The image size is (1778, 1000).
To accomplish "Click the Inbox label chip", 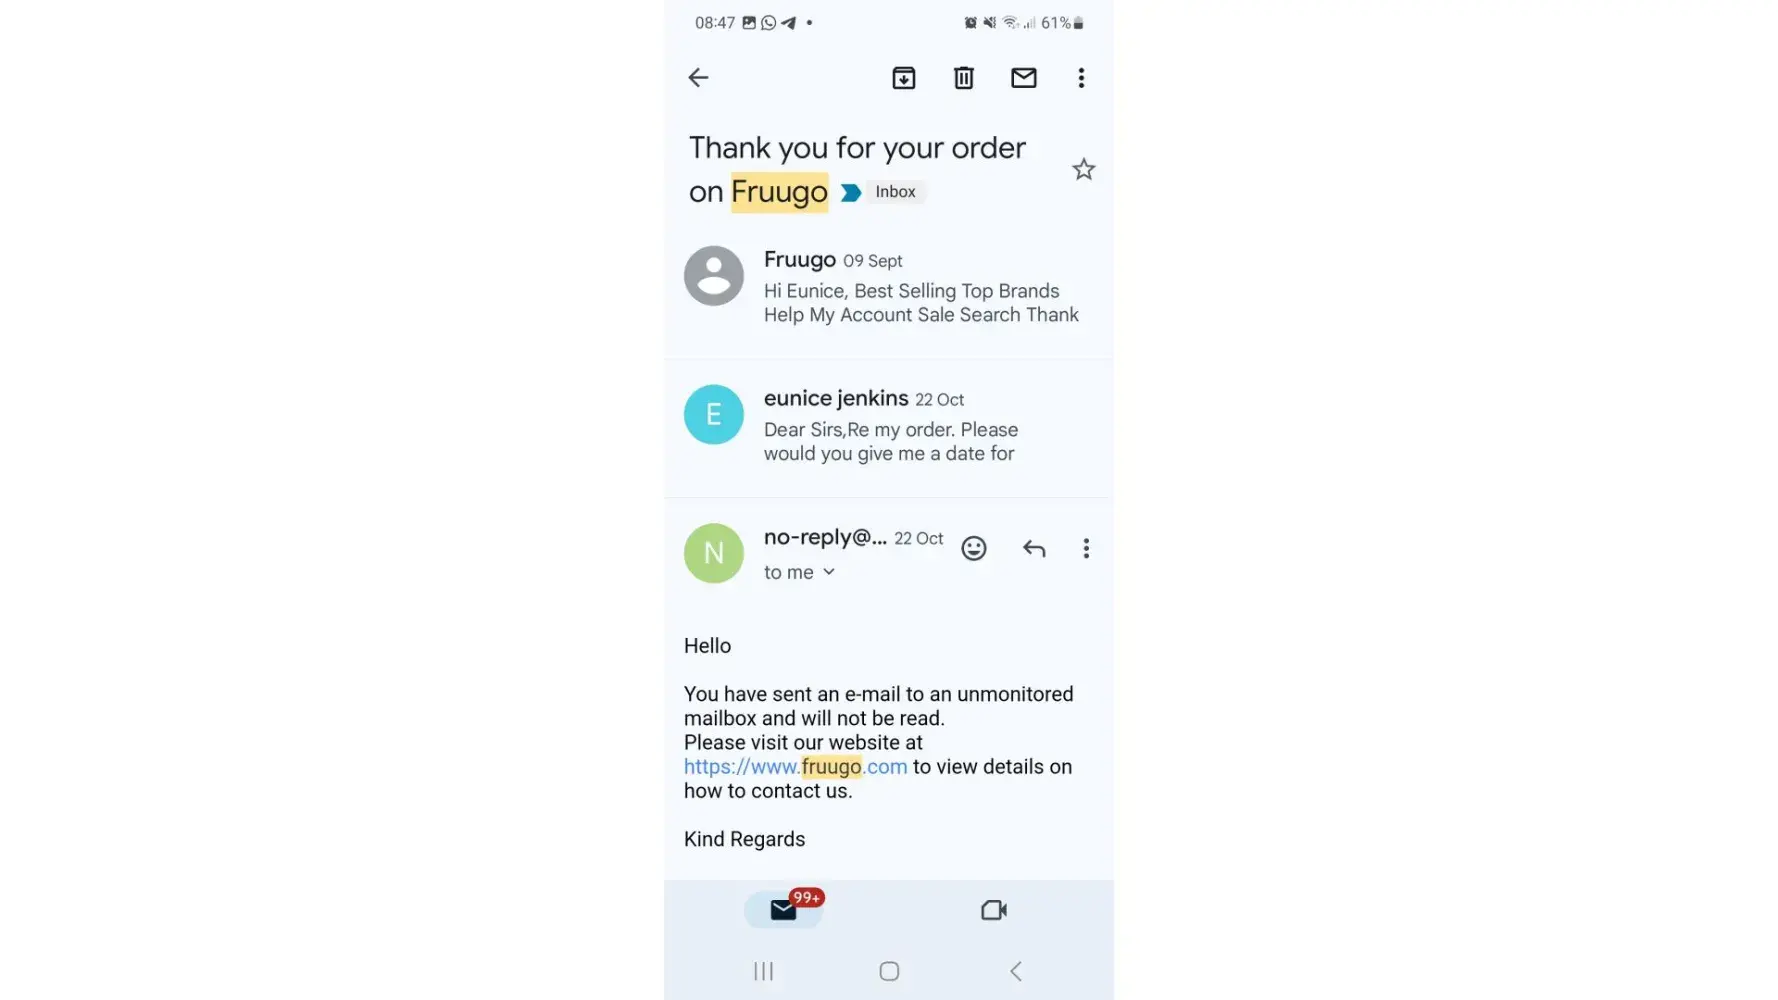I will (896, 192).
